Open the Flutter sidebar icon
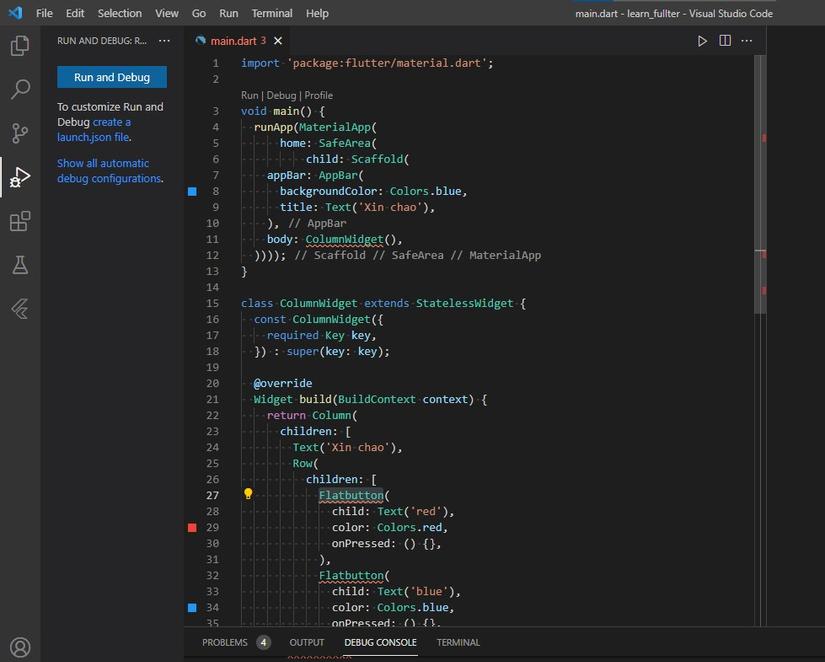Image resolution: width=825 pixels, height=662 pixels. (20, 309)
